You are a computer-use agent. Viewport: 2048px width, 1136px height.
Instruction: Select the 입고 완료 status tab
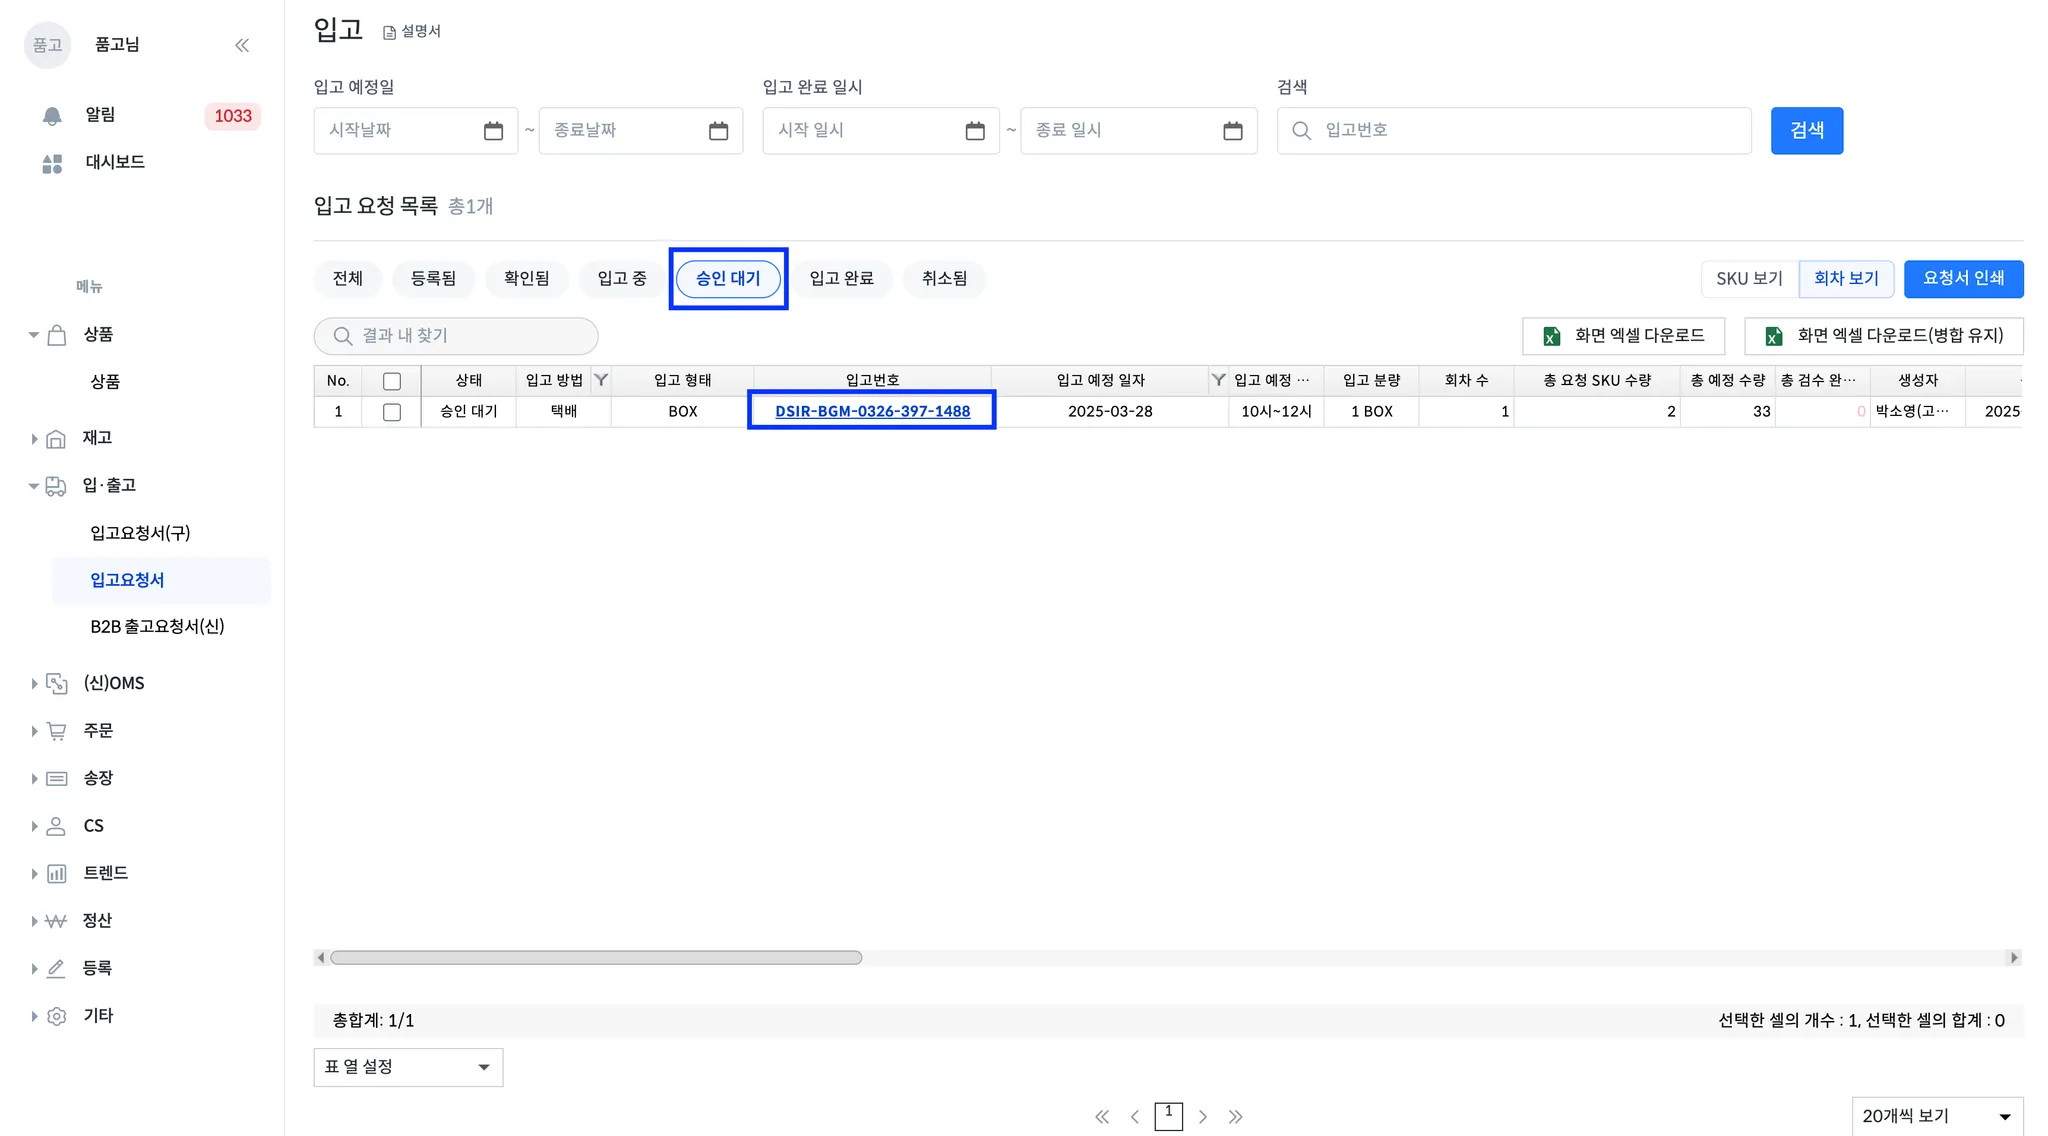tap(841, 279)
